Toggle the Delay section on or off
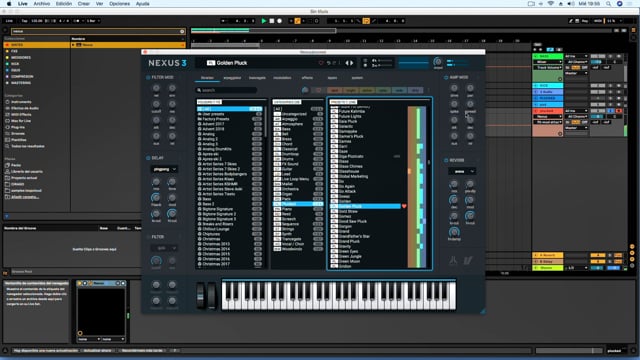This screenshot has height=360, width=640. (x=148, y=158)
